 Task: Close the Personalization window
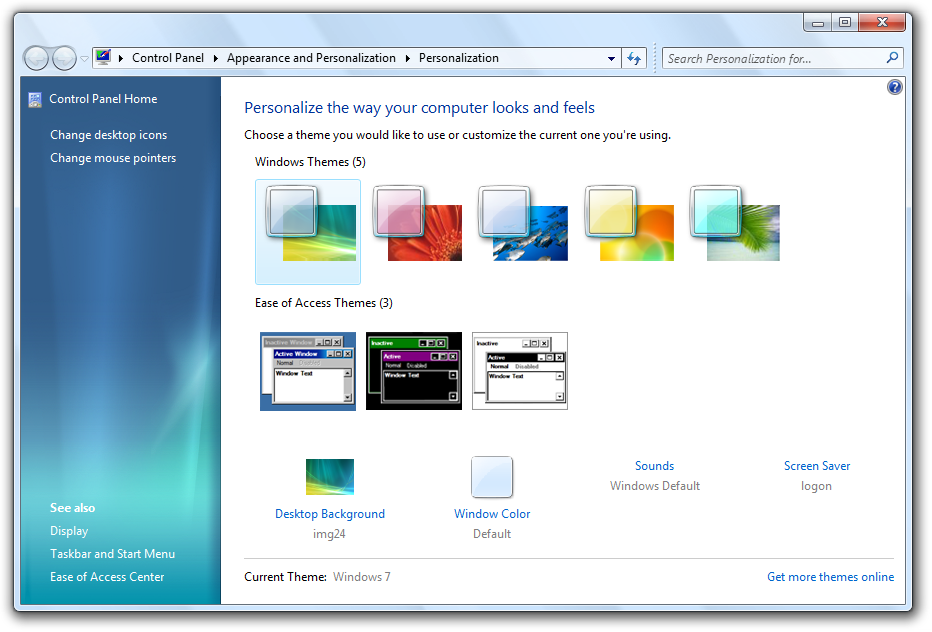pyautogui.click(x=882, y=23)
